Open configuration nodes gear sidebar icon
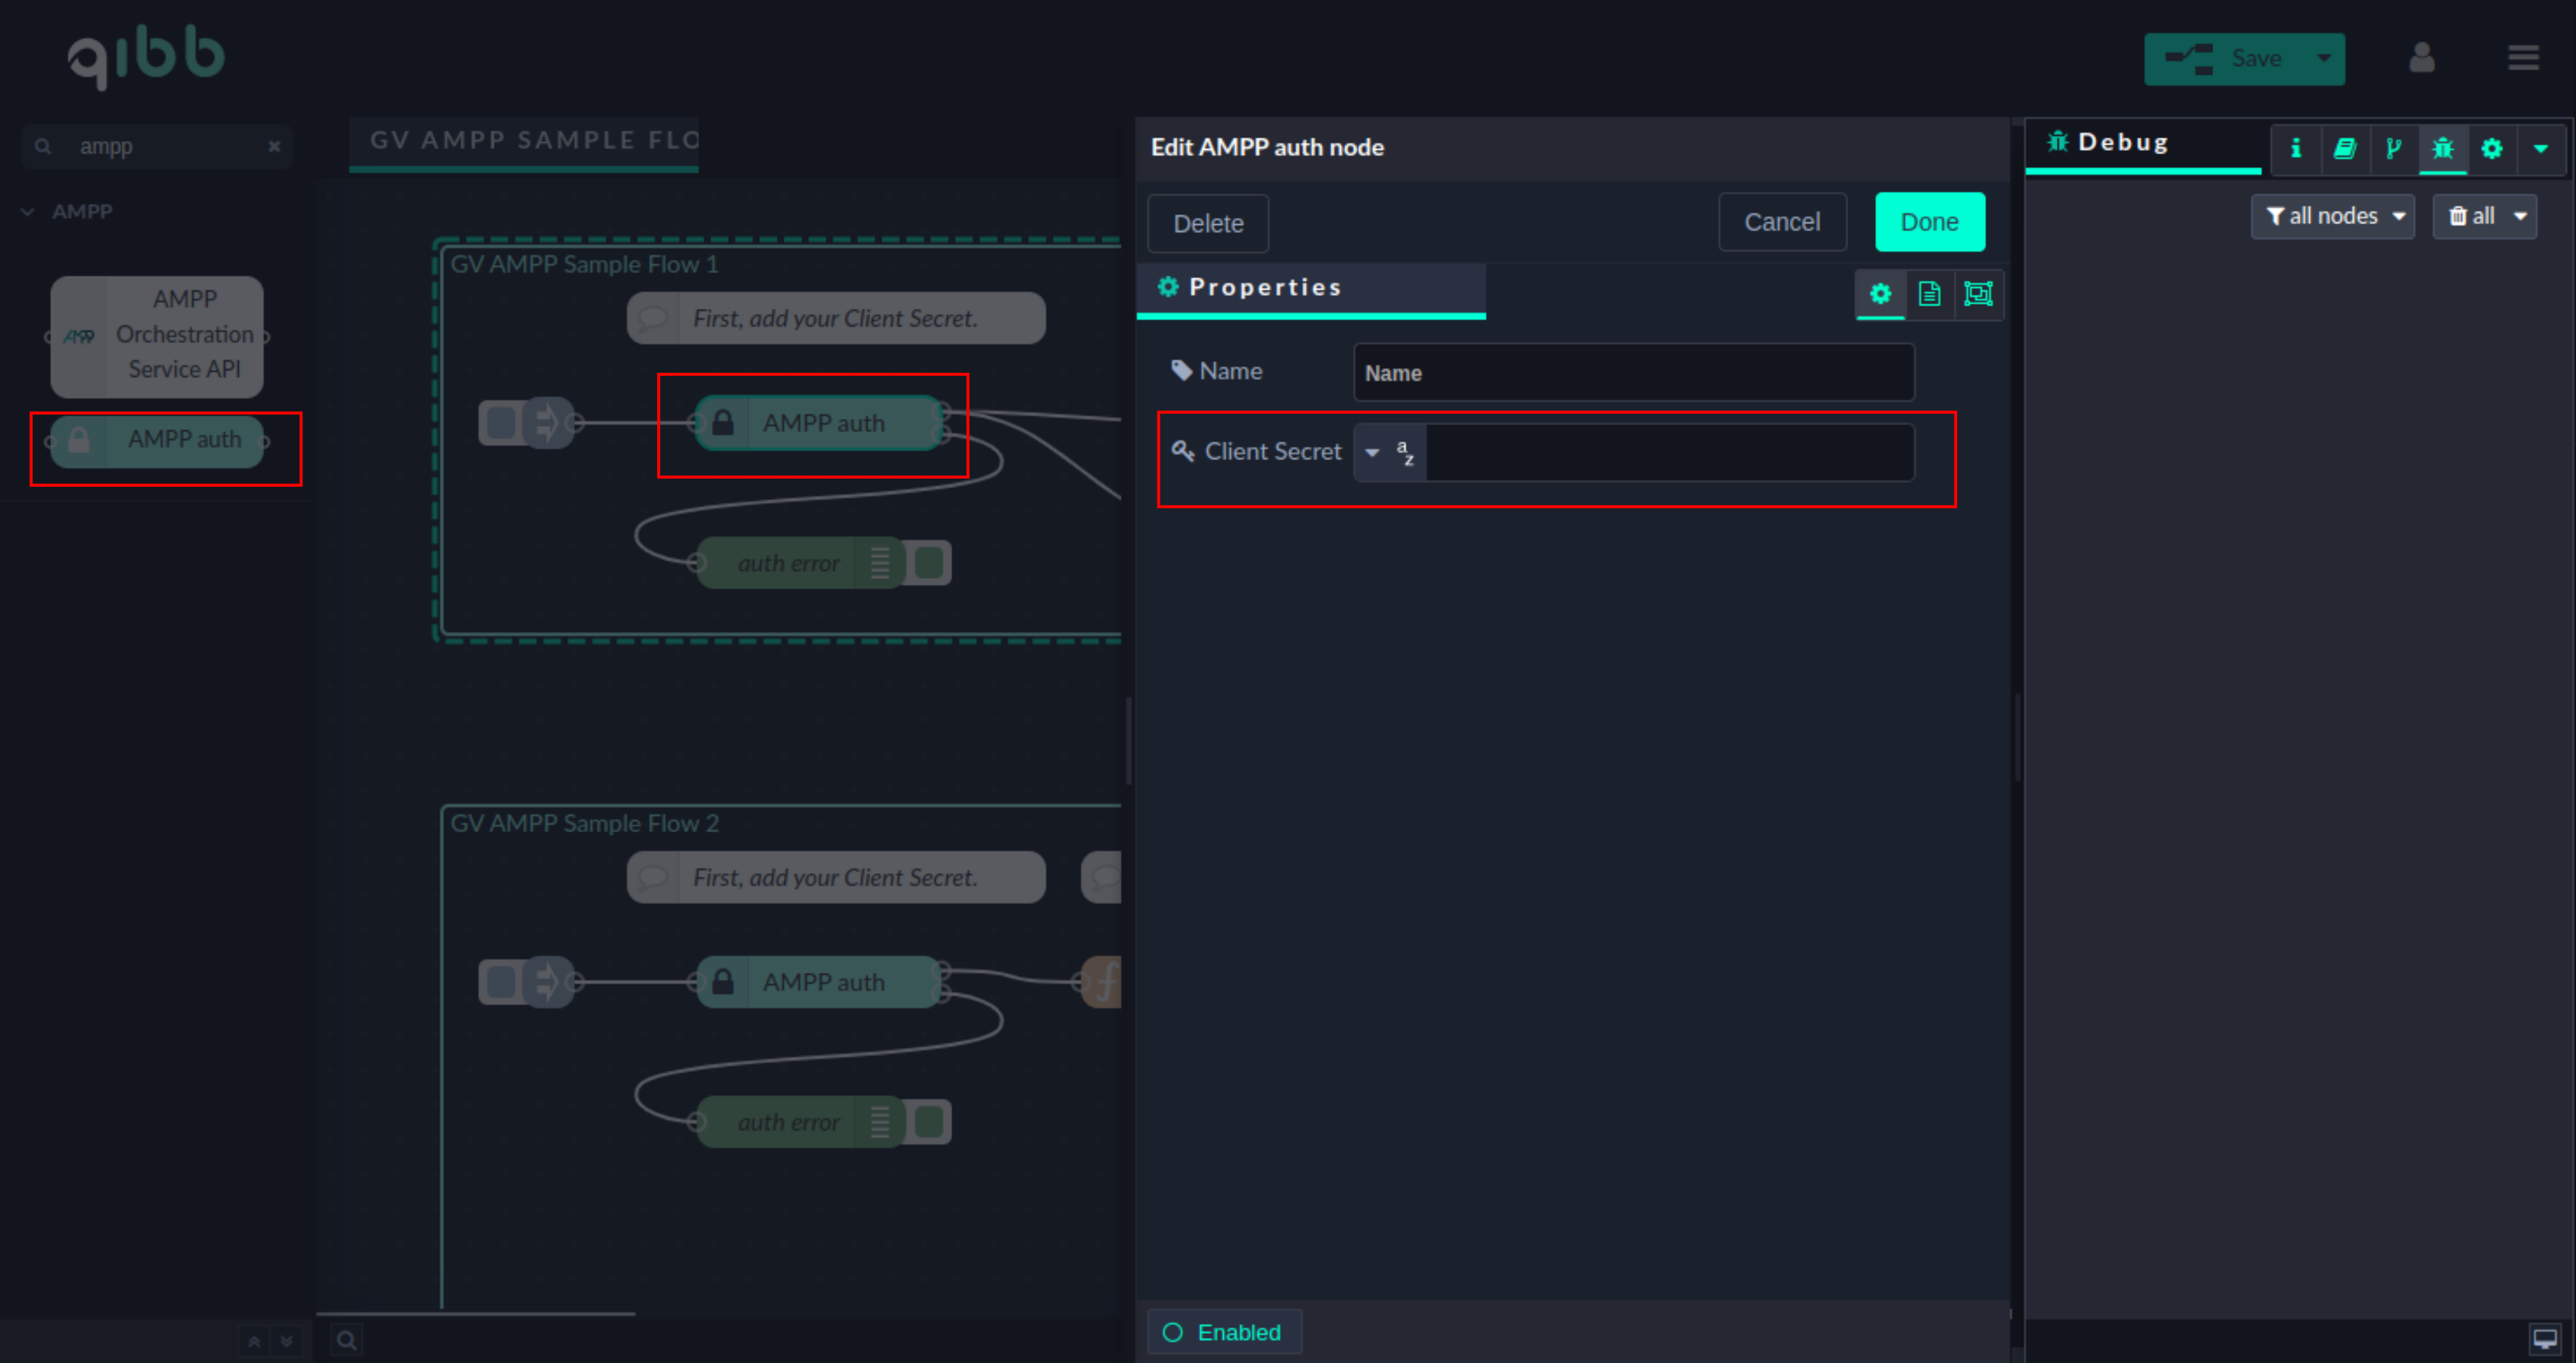This screenshot has width=2576, height=1363. tap(2491, 149)
